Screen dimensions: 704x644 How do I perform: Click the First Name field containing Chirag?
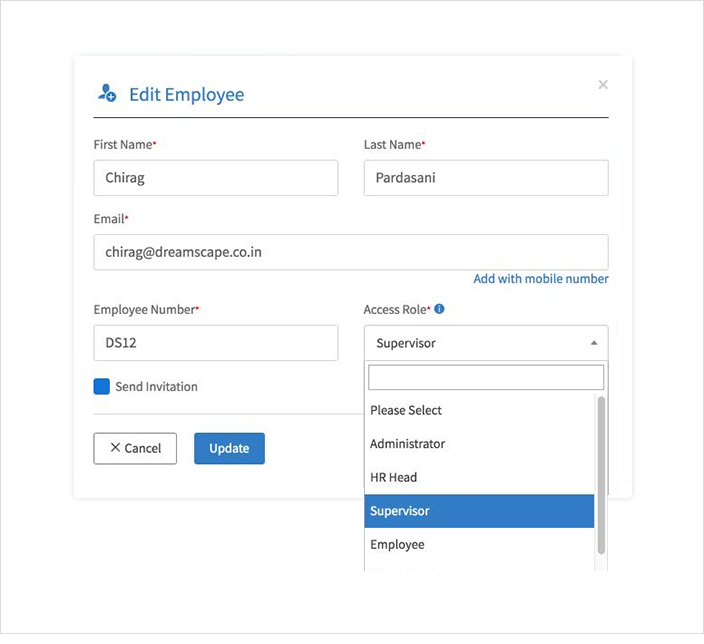point(215,178)
